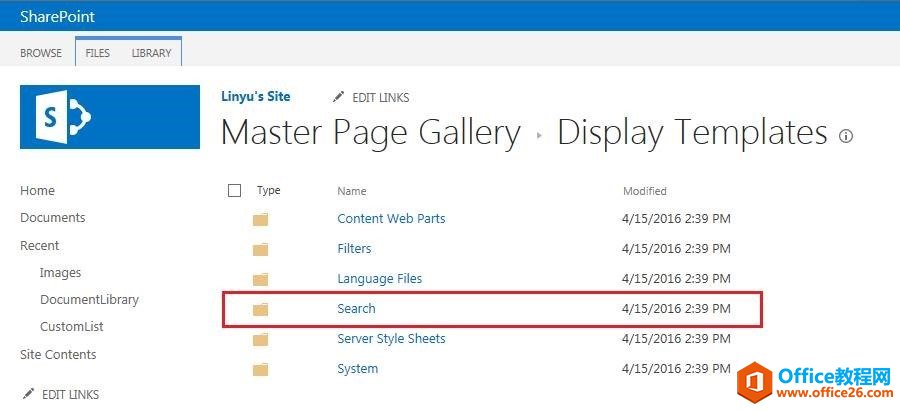The image size is (900, 410).
Task: Click the Filters folder icon
Action: point(261,249)
